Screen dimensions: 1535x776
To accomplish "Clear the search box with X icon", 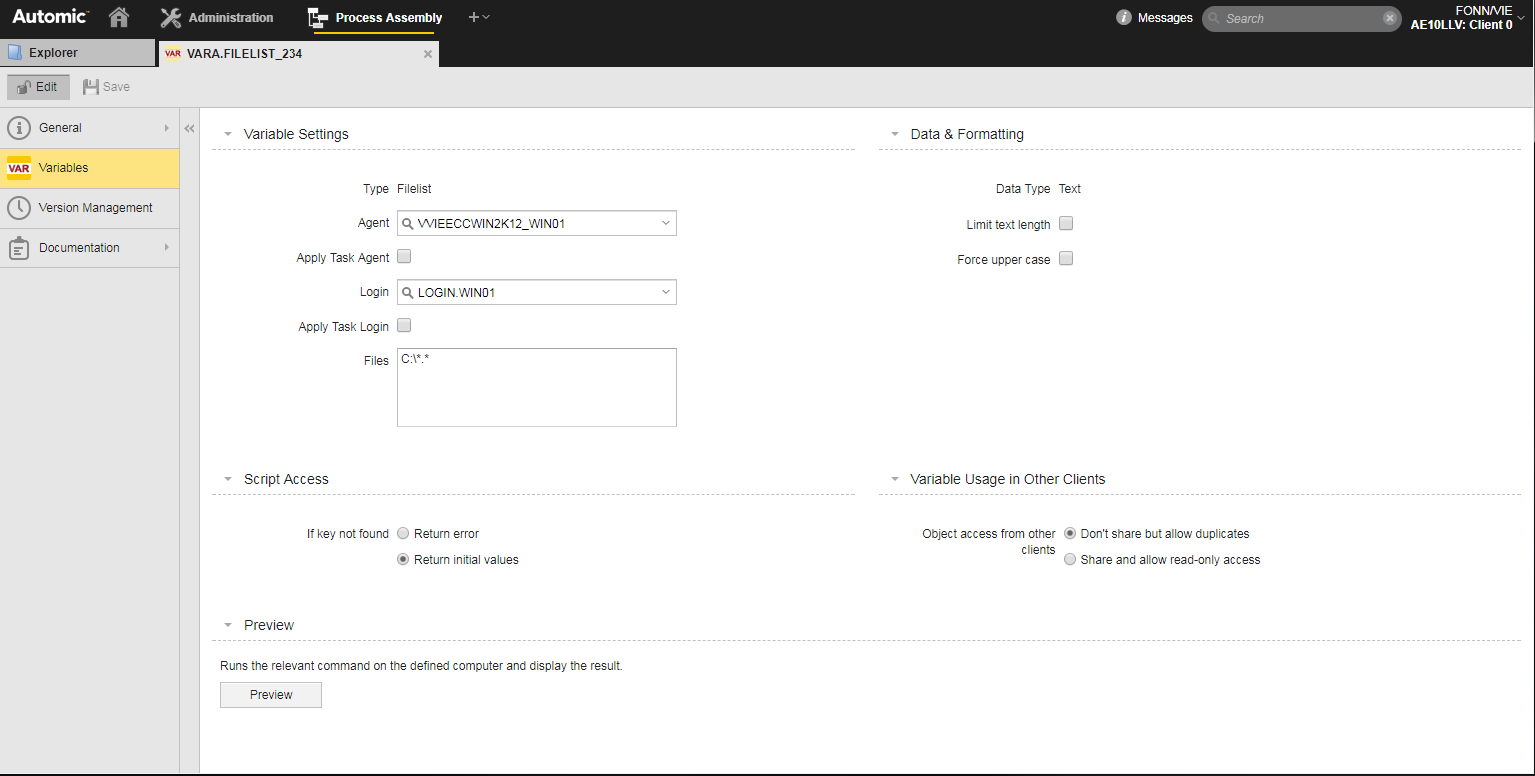I will point(1390,18).
